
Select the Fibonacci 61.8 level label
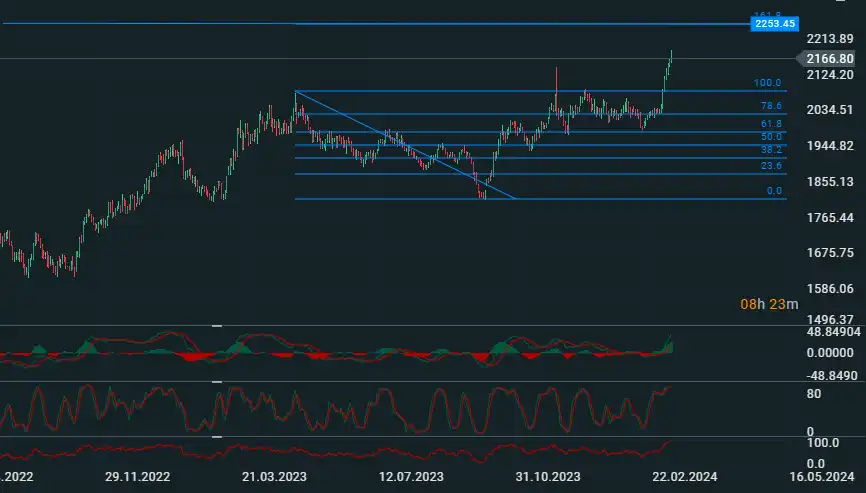click(x=770, y=124)
